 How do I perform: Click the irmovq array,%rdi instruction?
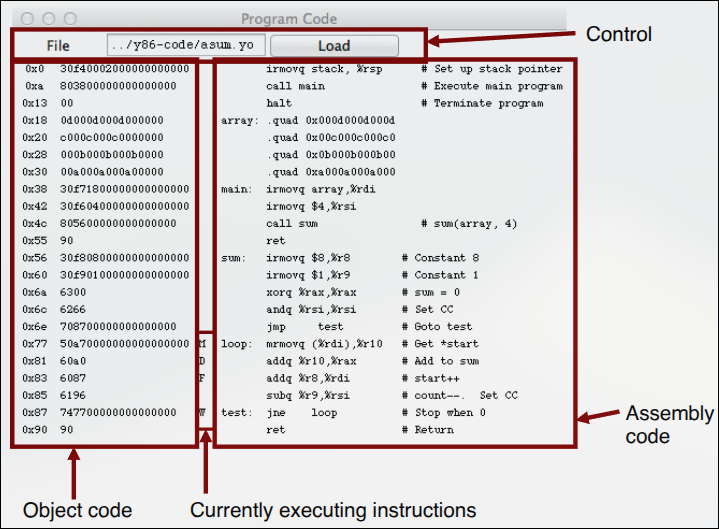click(x=321, y=189)
